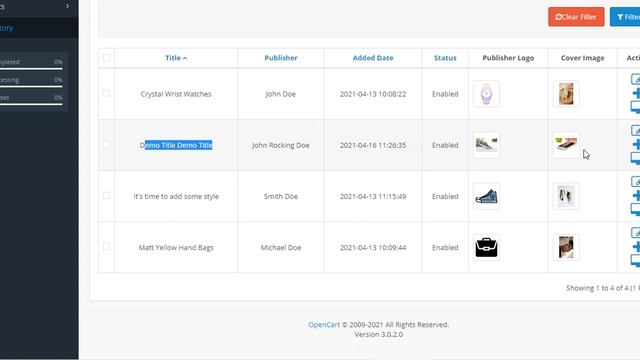Click the 'Matt Yellow Hand Bags' title cell
The width and height of the screenshot is (640, 360).
tap(176, 247)
